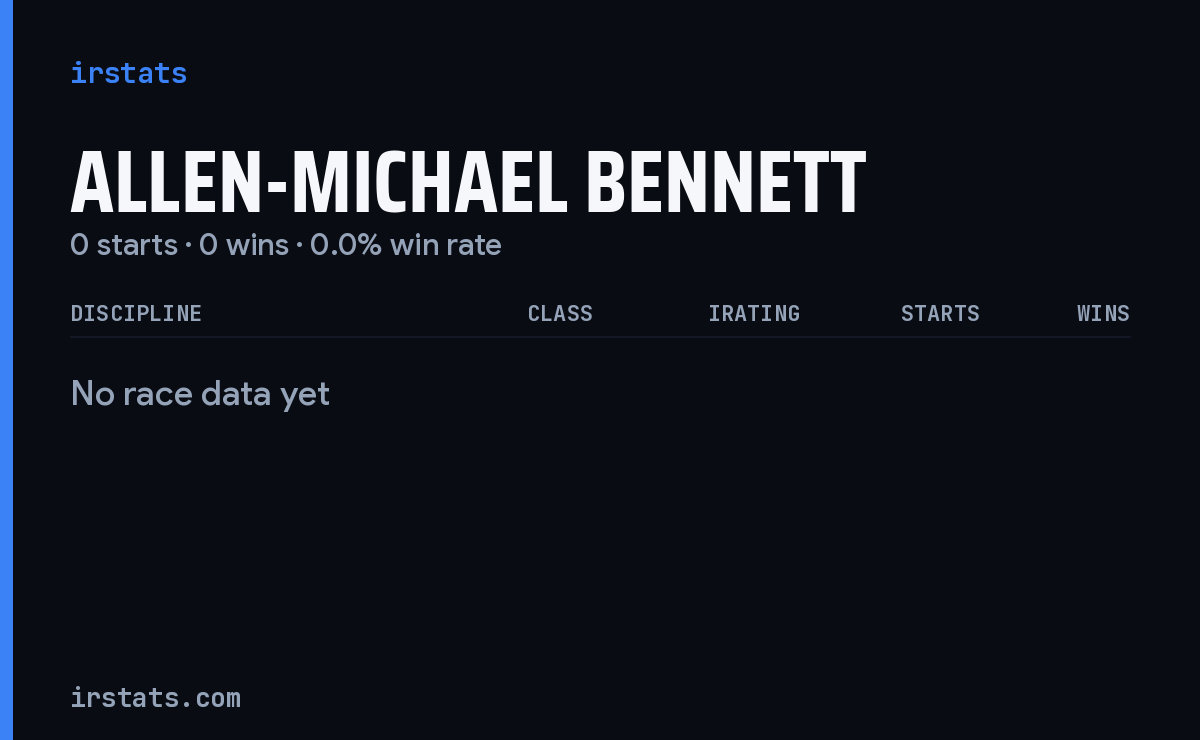The width and height of the screenshot is (1200, 740).
Task: Click the "0.0% win rate" stat
Action: pos(406,245)
